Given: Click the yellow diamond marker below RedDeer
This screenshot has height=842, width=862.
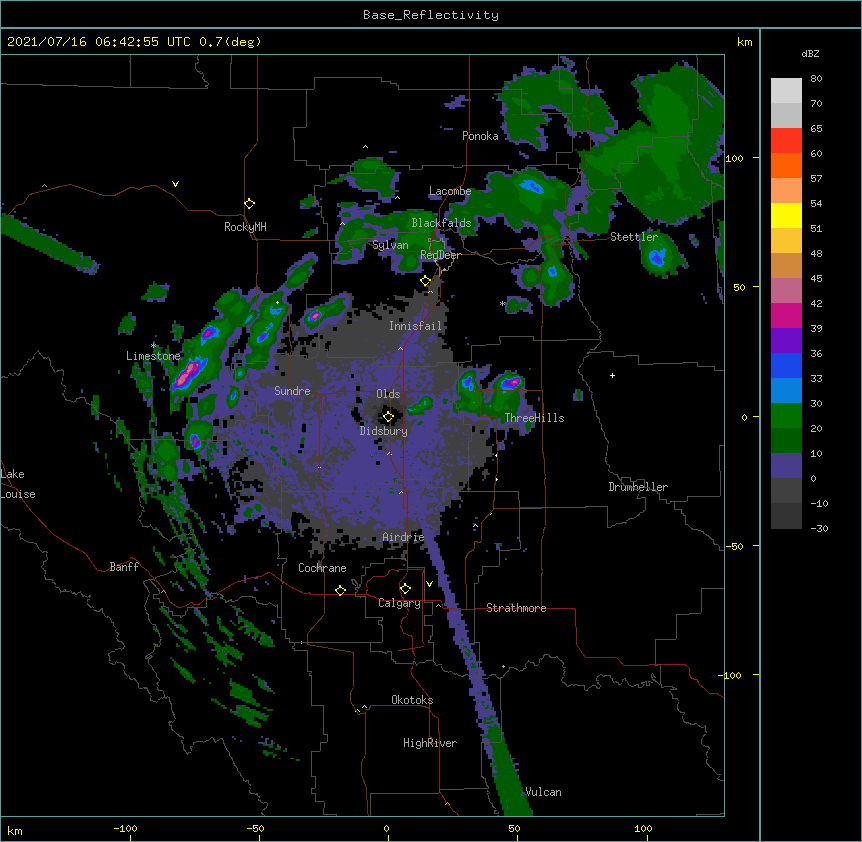Looking at the screenshot, I should point(426,281).
